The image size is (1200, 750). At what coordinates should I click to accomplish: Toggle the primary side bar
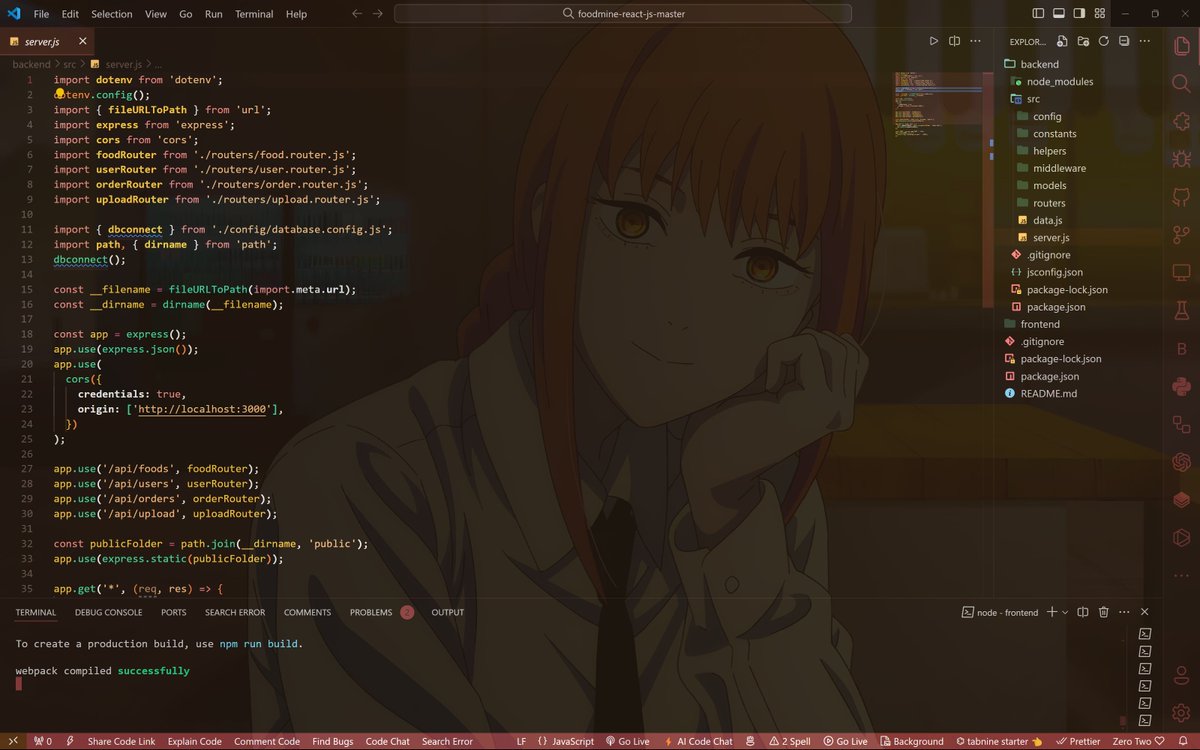pyautogui.click(x=1038, y=14)
